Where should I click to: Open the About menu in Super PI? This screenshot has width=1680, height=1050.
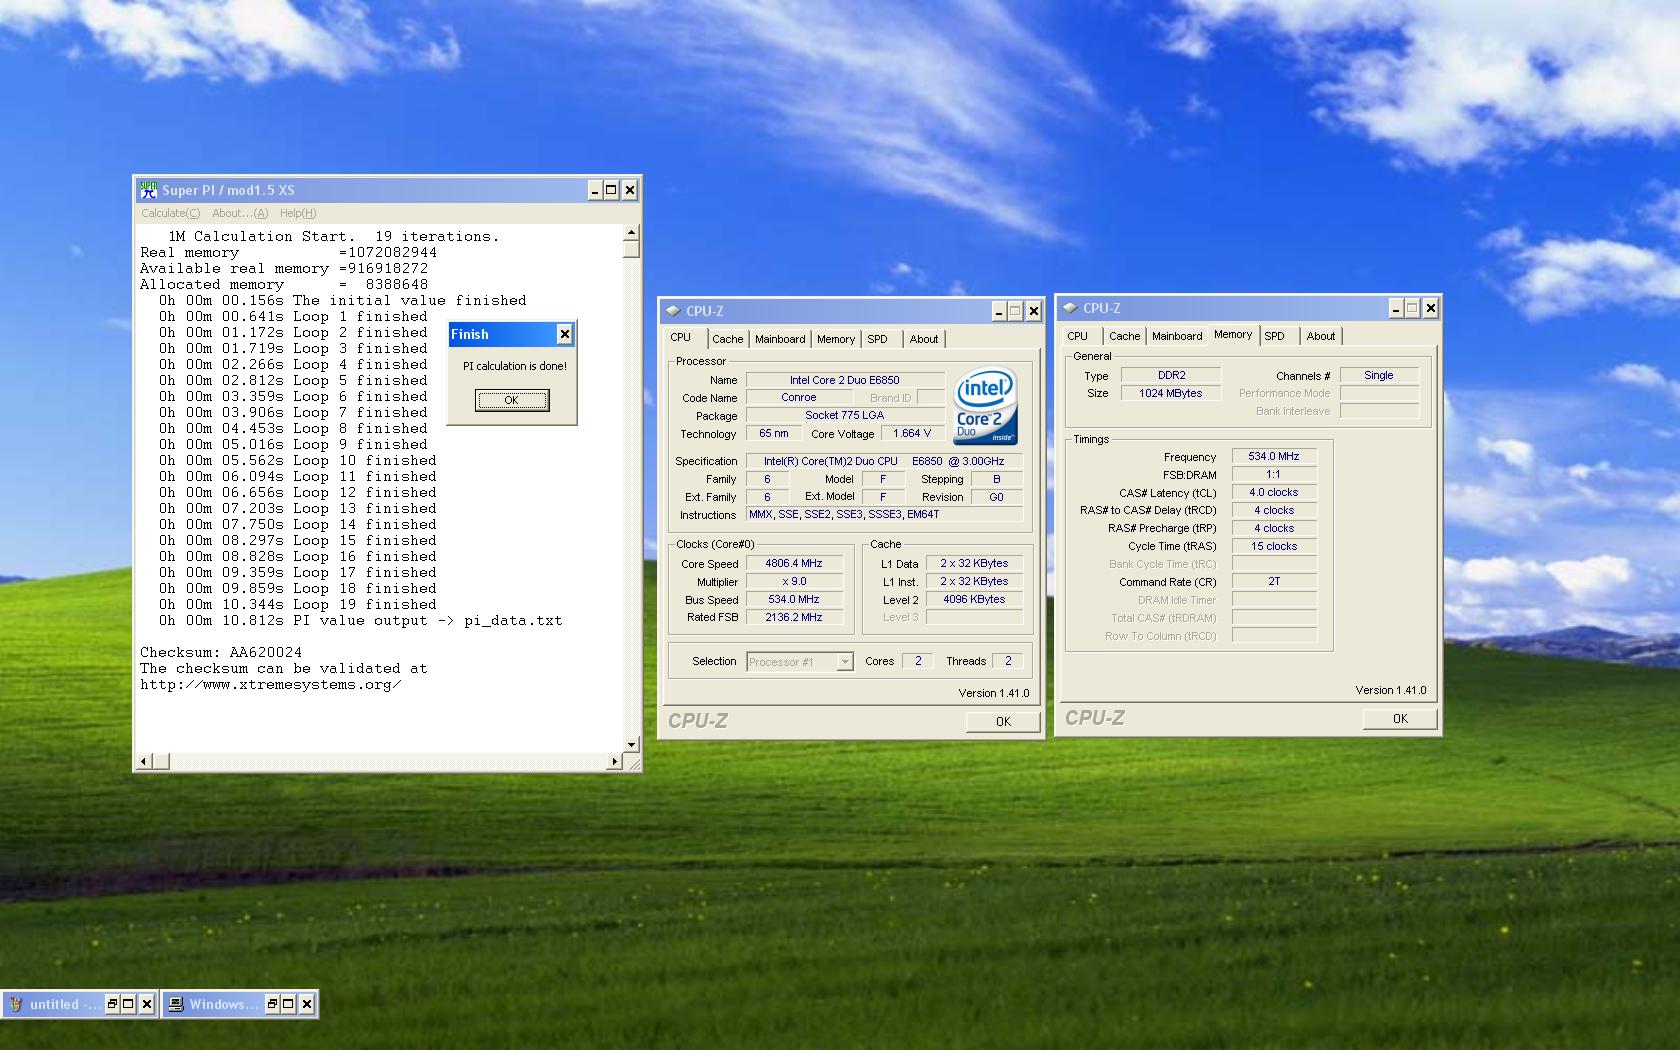coord(240,213)
